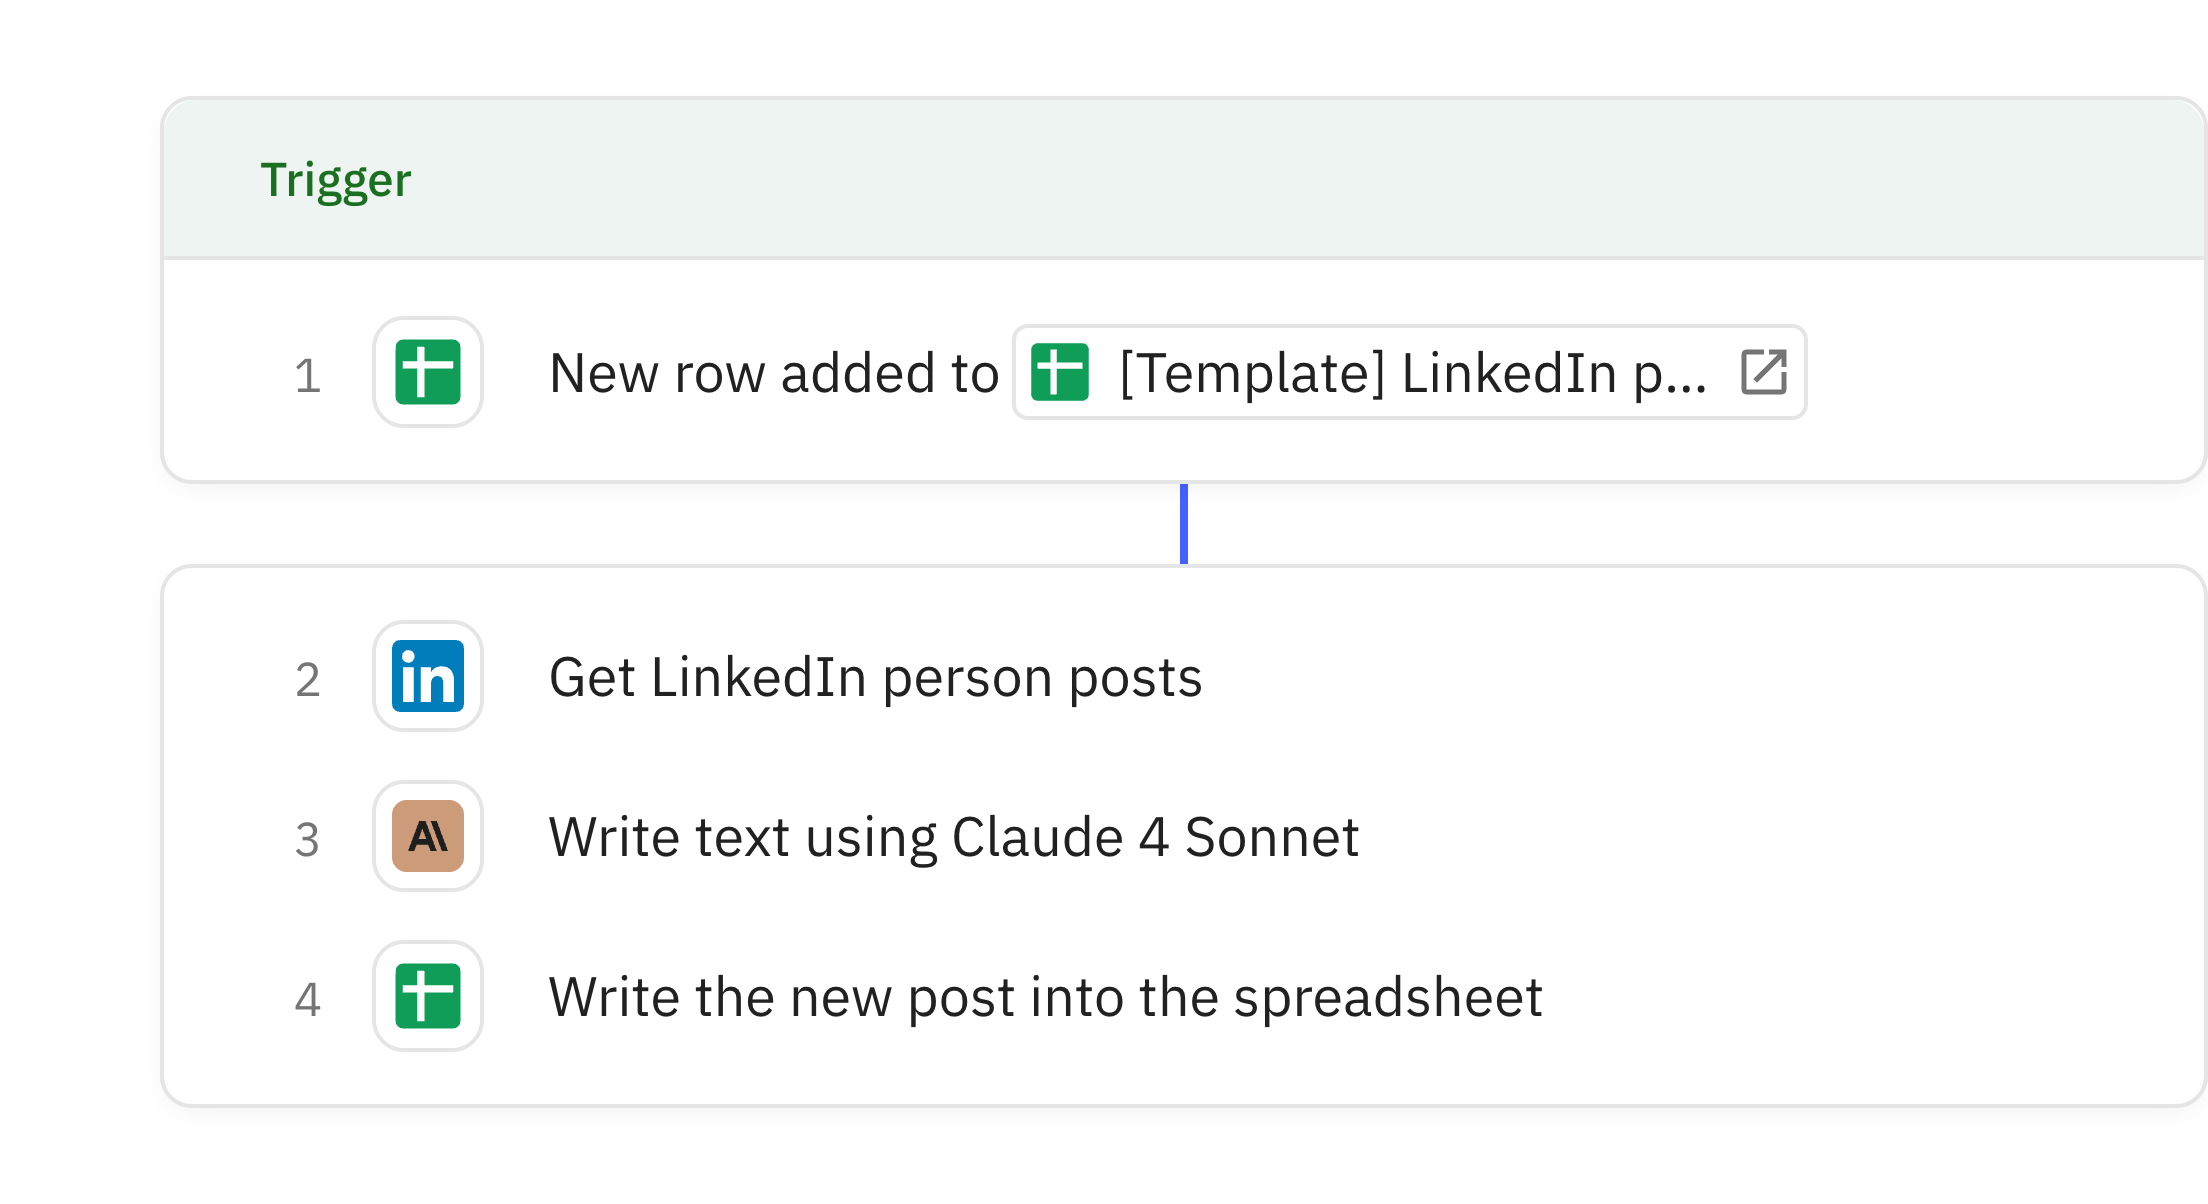Click the Google Sheets trigger icon
The height and width of the screenshot is (1204, 2208).
pos(427,372)
